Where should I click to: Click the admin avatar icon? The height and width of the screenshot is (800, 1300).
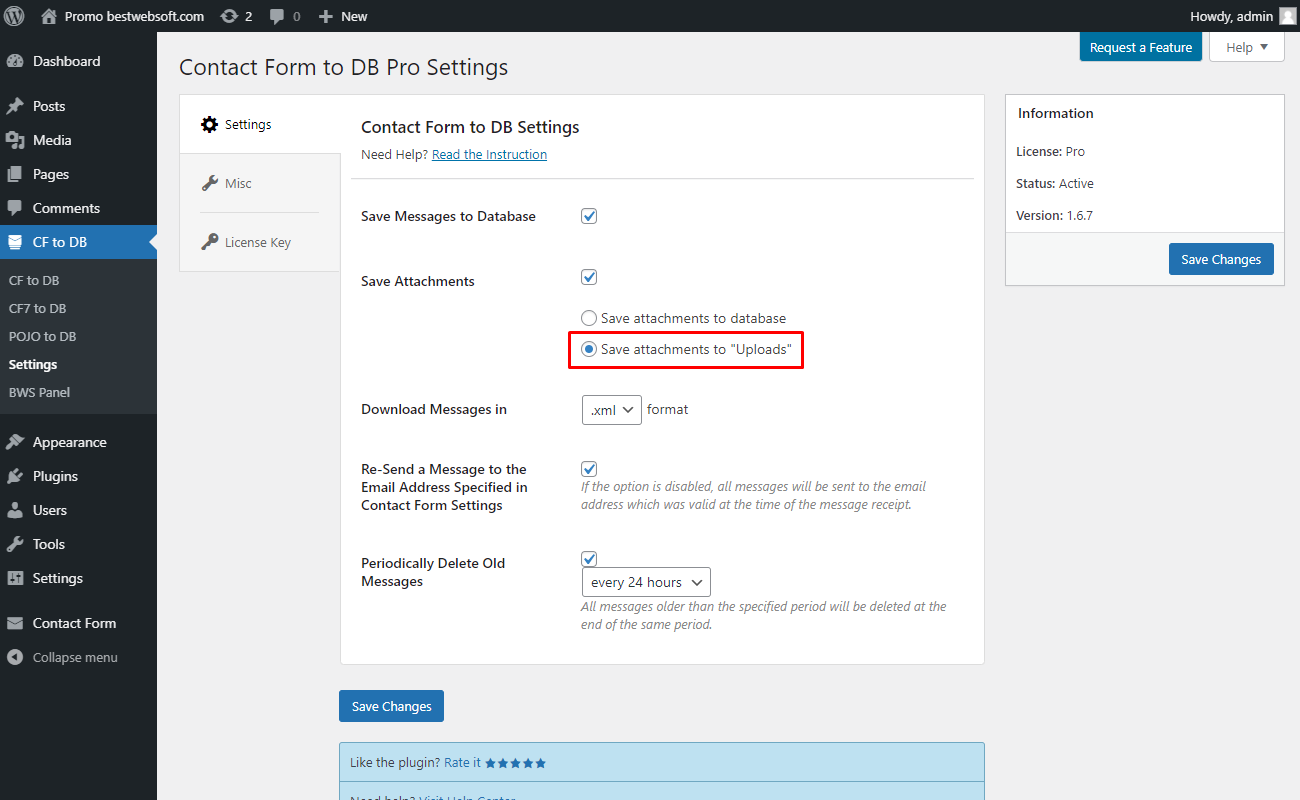click(1287, 16)
